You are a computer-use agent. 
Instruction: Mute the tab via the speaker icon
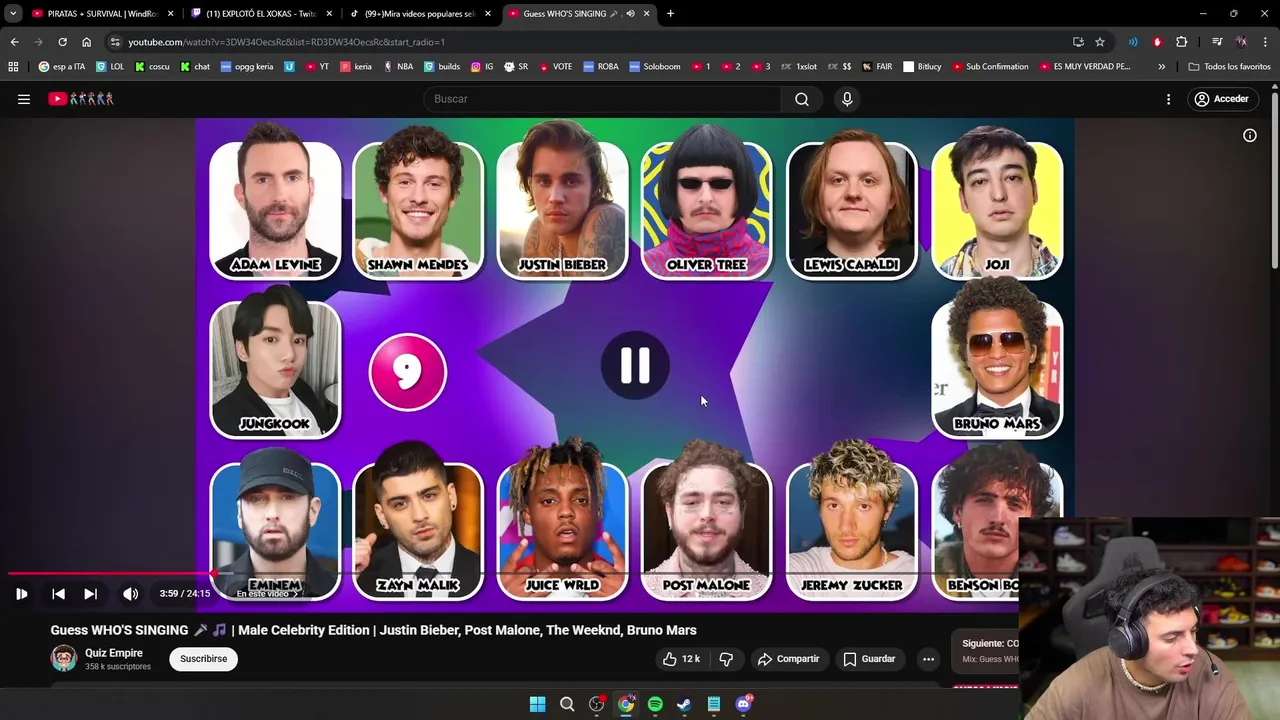point(630,14)
